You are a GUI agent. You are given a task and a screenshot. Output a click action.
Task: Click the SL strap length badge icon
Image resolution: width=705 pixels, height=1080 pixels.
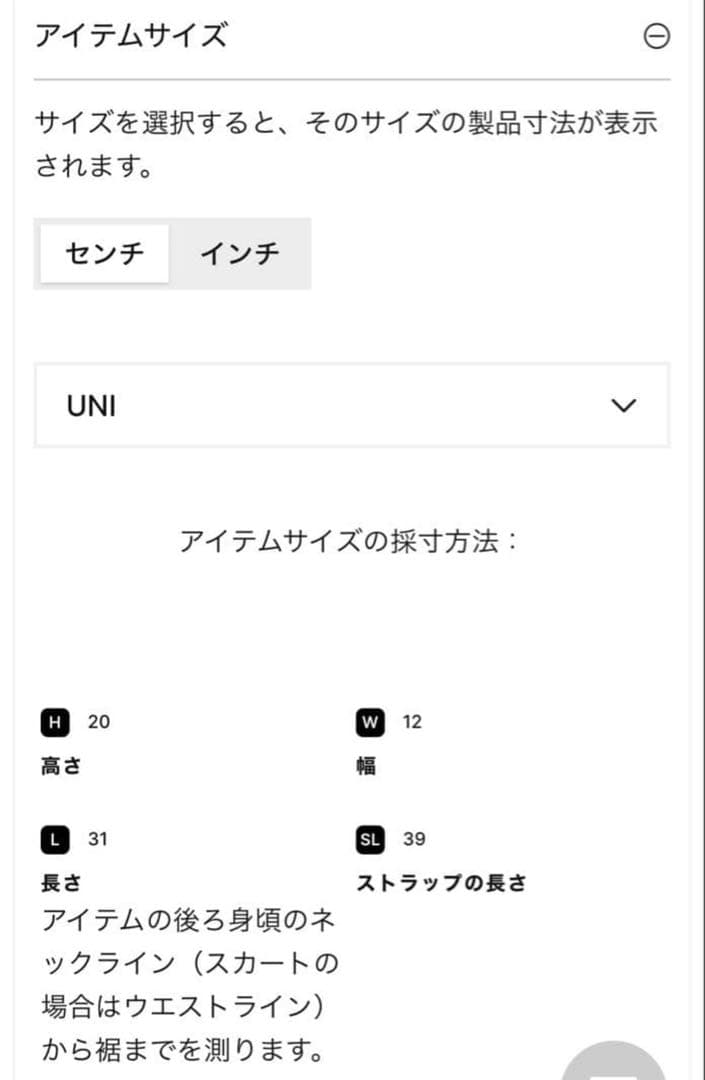pos(370,840)
